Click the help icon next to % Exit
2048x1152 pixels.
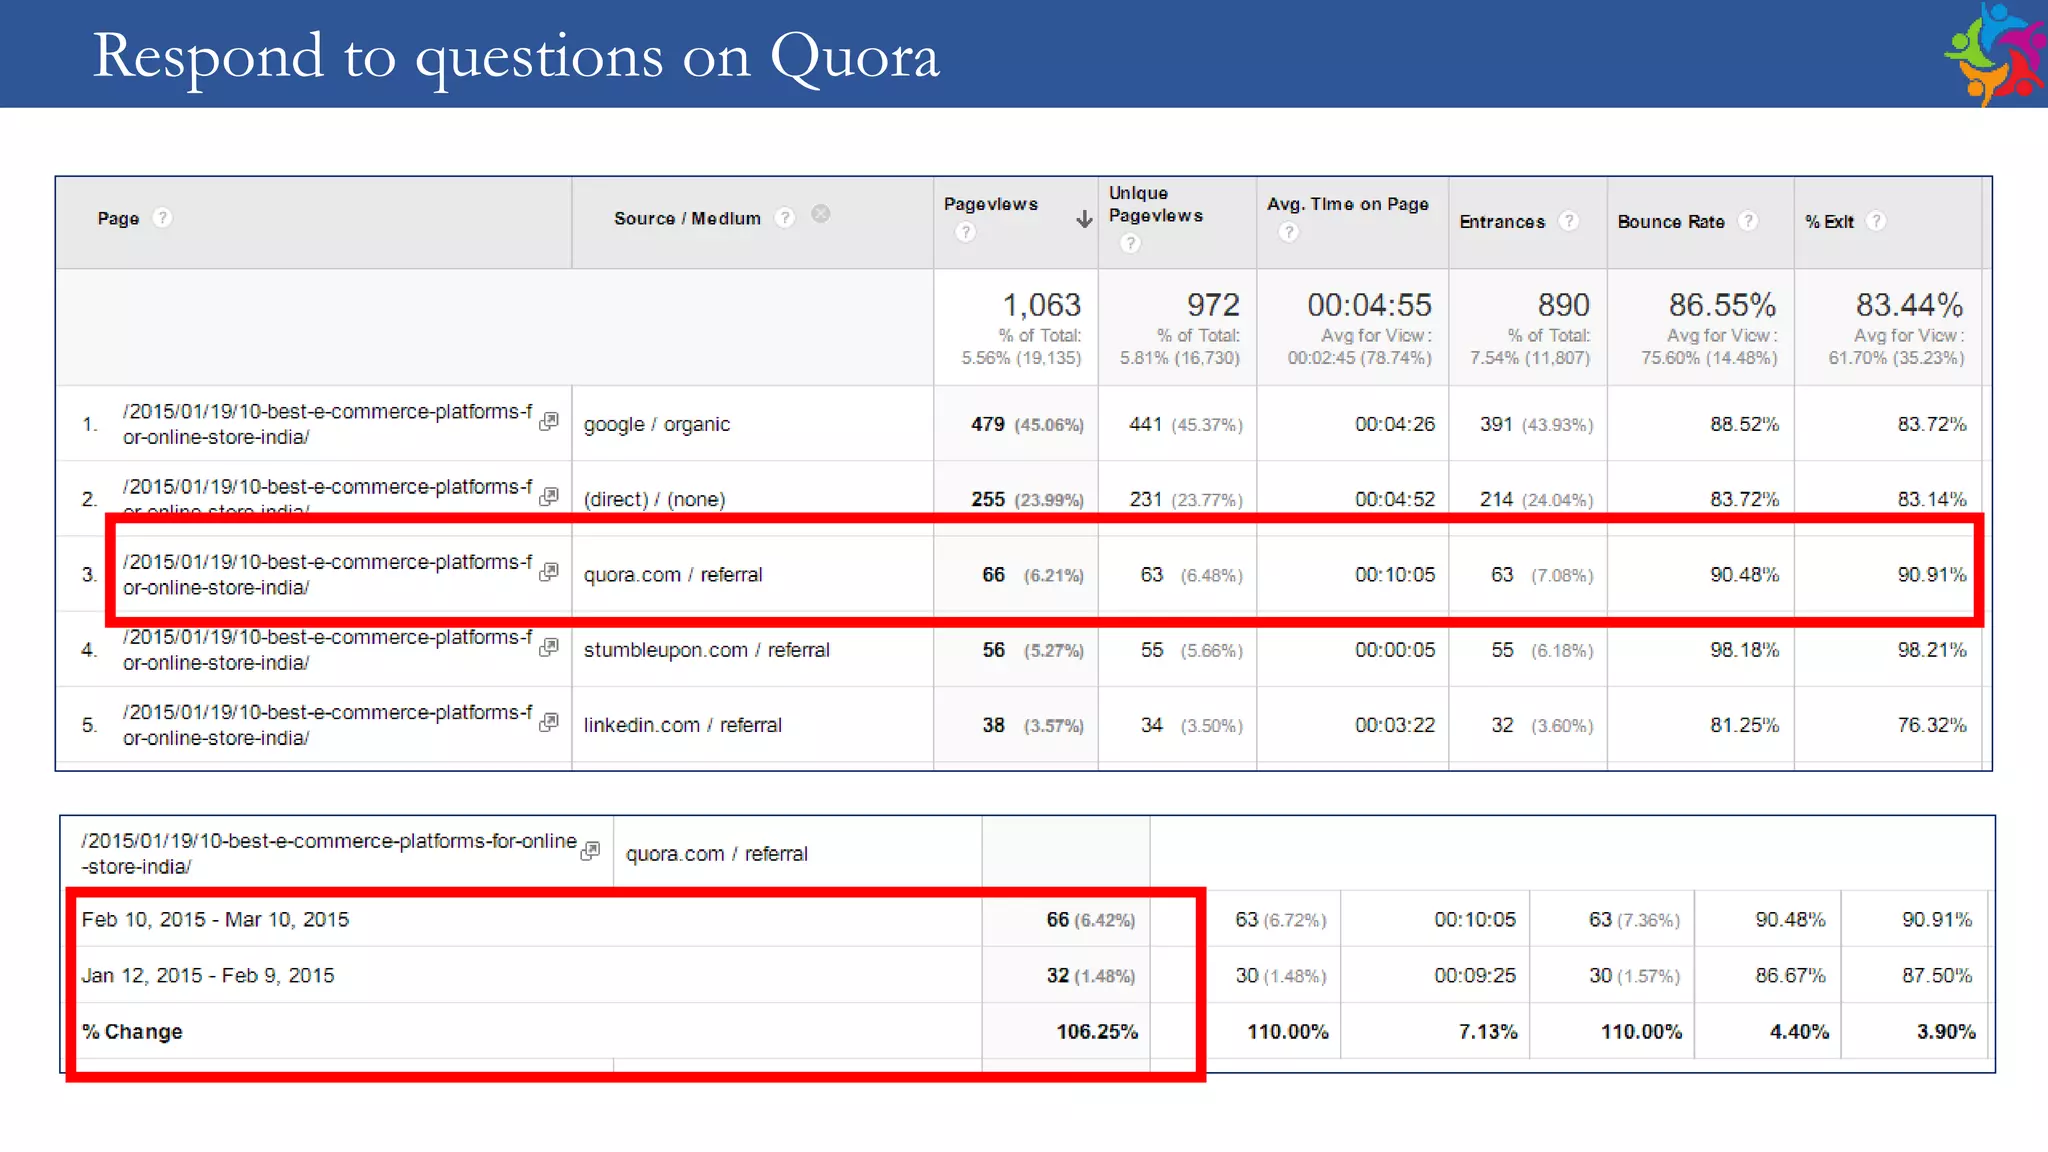point(1877,221)
